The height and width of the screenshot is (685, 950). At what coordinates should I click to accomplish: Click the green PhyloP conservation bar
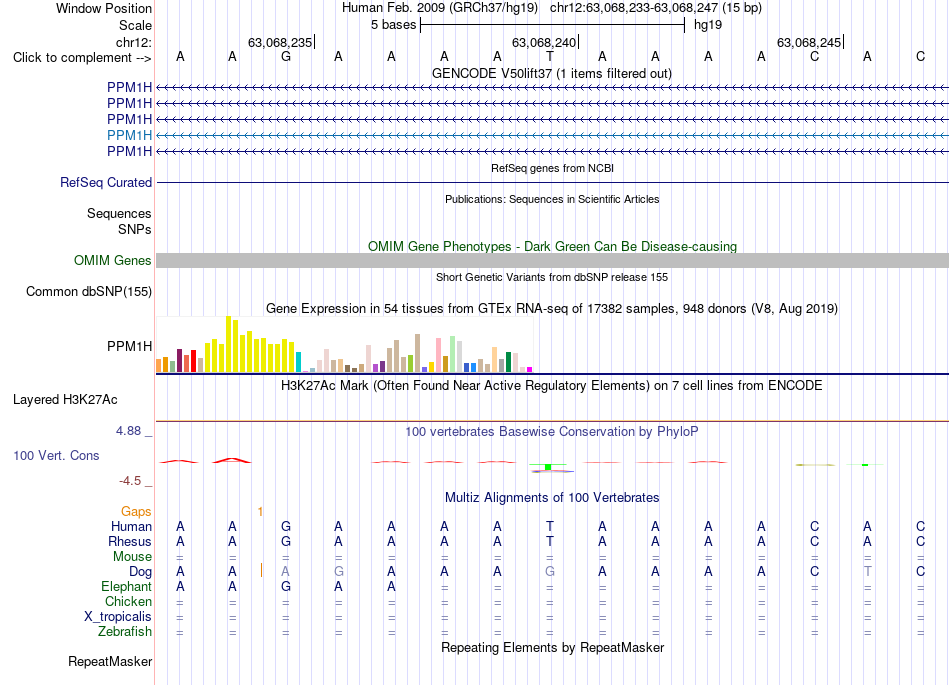548,467
